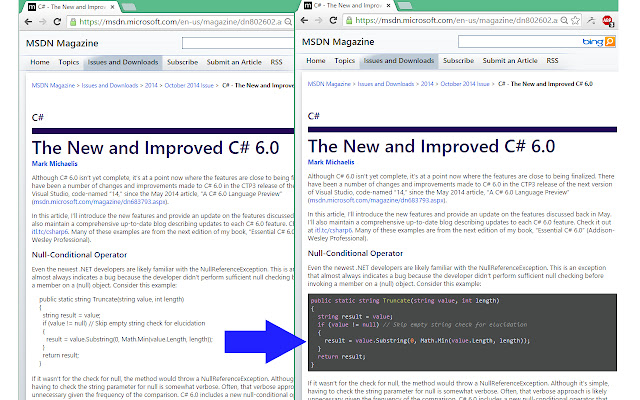The image size is (640, 400).
Task: Open Topics in the right window navigation
Action: tap(344, 61)
